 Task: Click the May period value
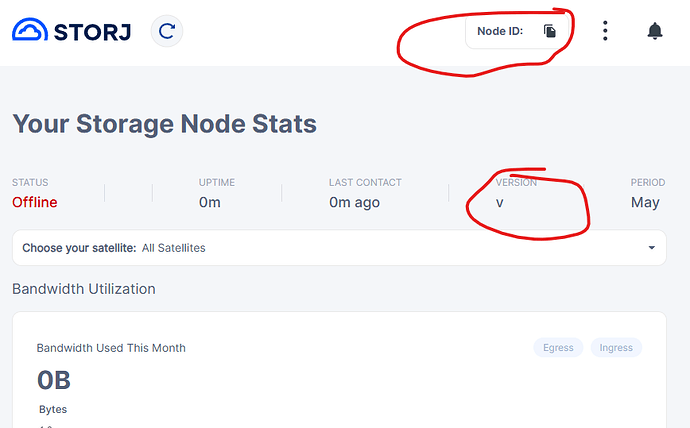(645, 202)
